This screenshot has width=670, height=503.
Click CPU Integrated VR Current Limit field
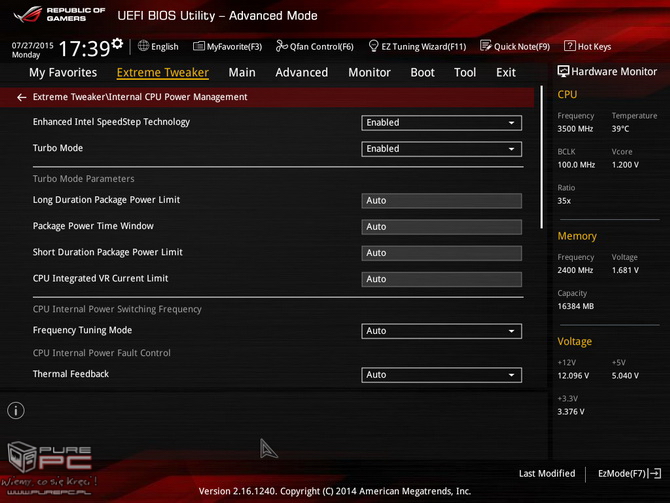[x=441, y=279]
